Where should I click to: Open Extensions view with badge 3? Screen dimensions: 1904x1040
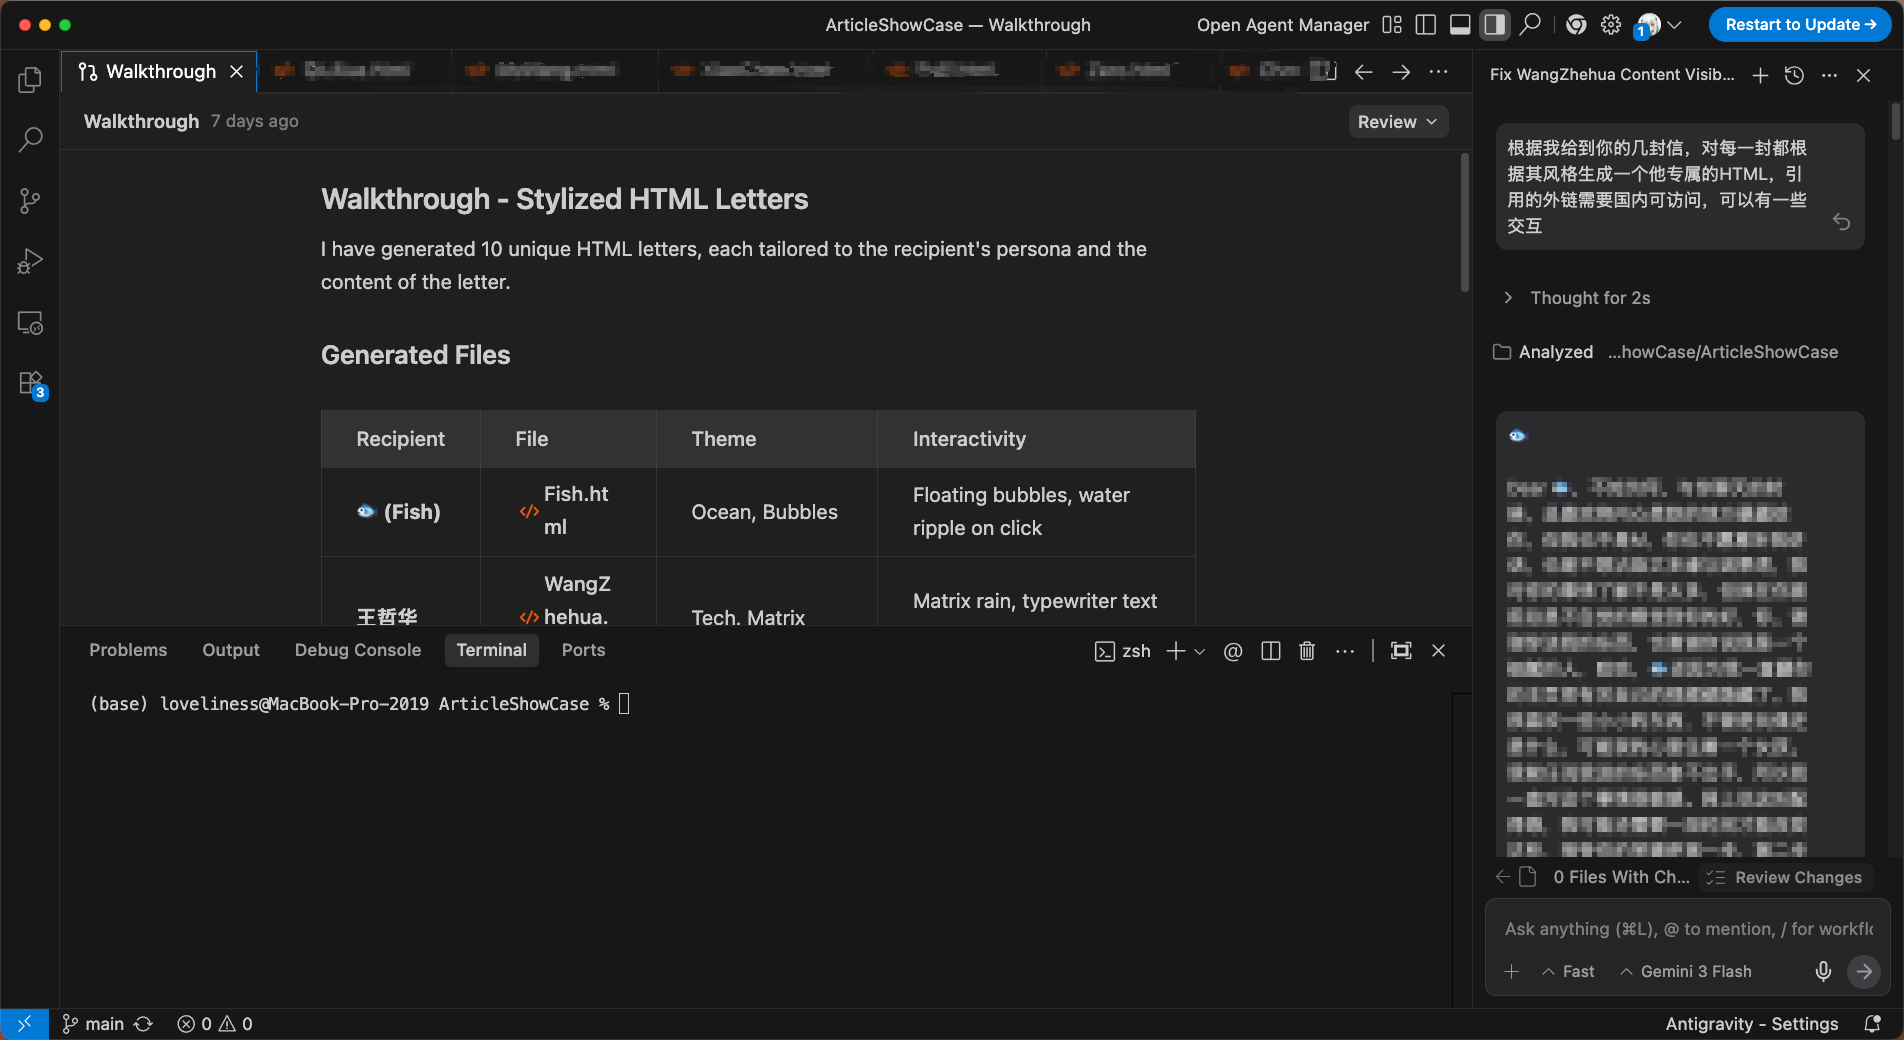(30, 384)
